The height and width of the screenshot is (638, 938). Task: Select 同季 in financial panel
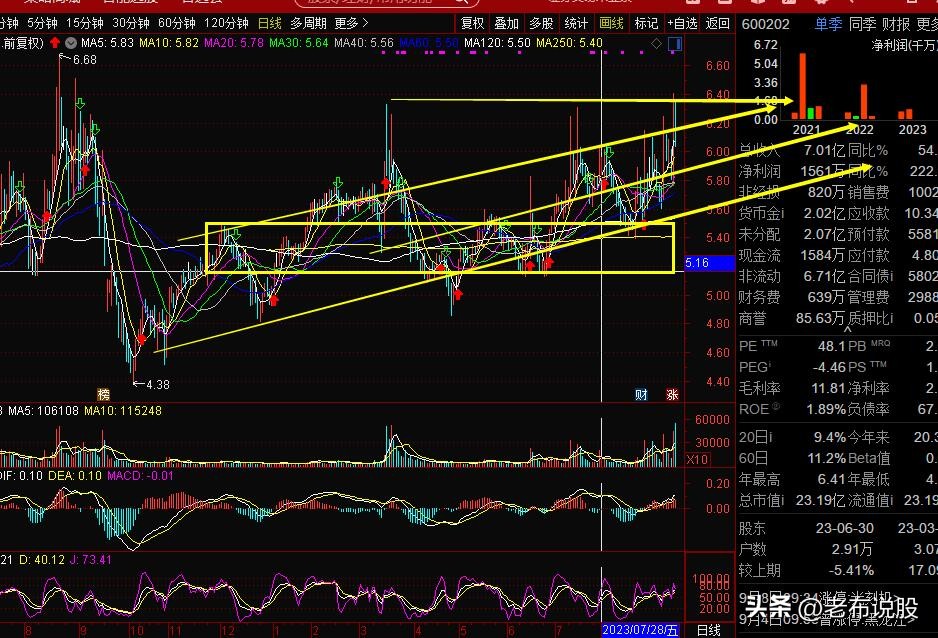tap(862, 25)
